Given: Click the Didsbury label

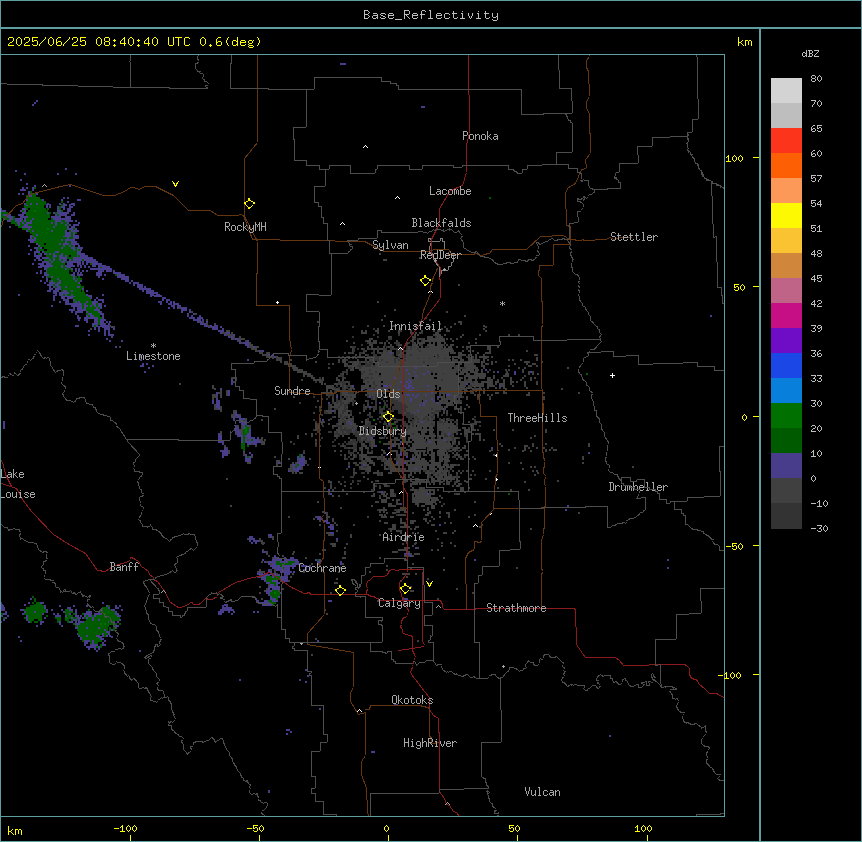Looking at the screenshot, I should click(x=383, y=431).
